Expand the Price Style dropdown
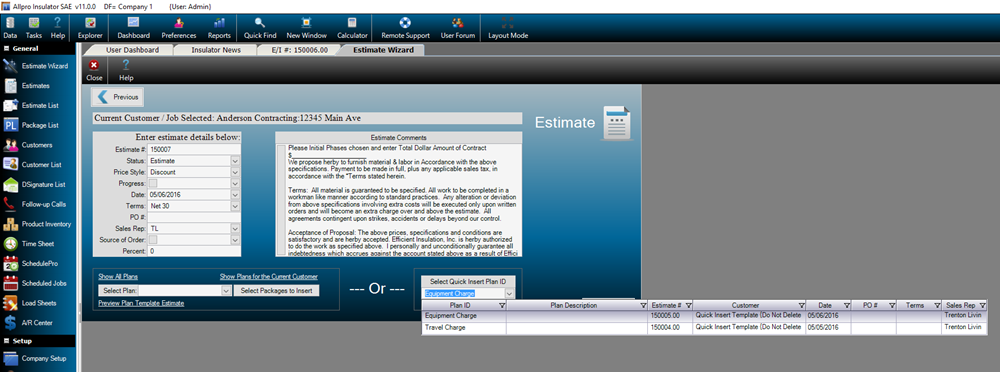This screenshot has height=372, width=1000. [x=235, y=173]
